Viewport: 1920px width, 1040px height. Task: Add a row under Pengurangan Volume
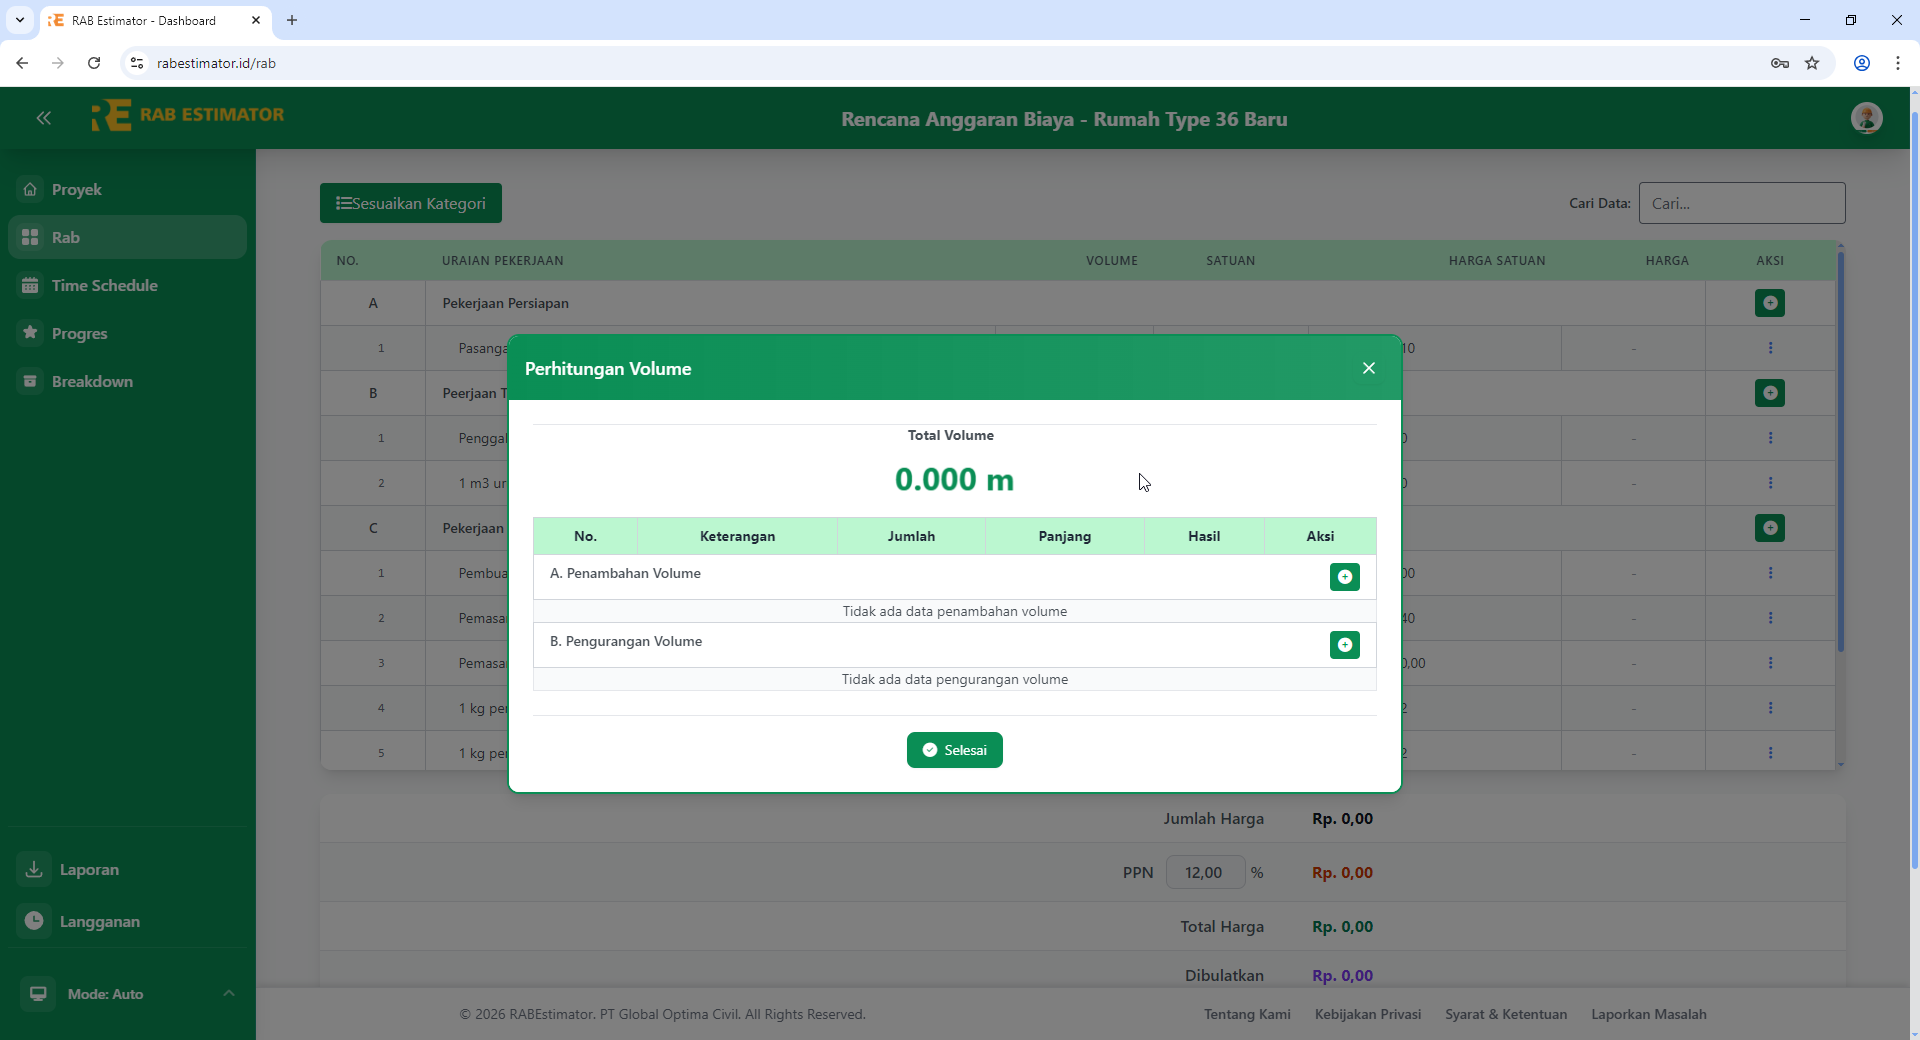(x=1344, y=645)
